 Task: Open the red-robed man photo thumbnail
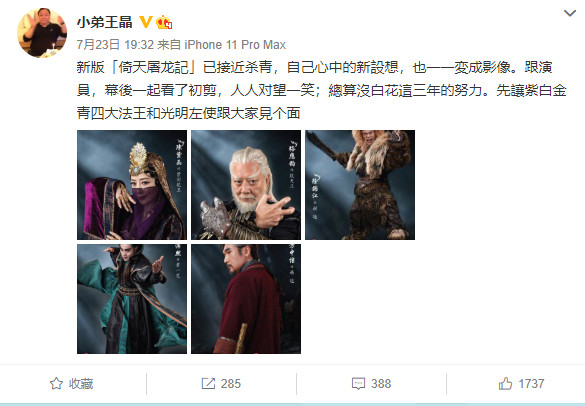click(246, 299)
